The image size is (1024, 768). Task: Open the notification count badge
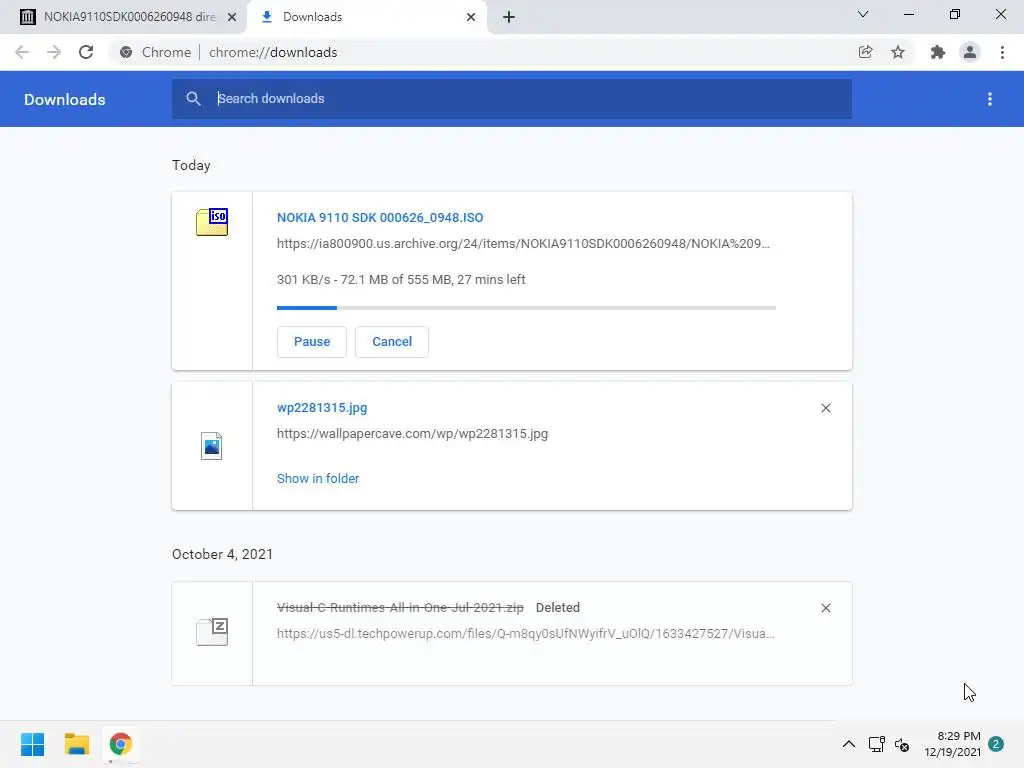tap(996, 744)
